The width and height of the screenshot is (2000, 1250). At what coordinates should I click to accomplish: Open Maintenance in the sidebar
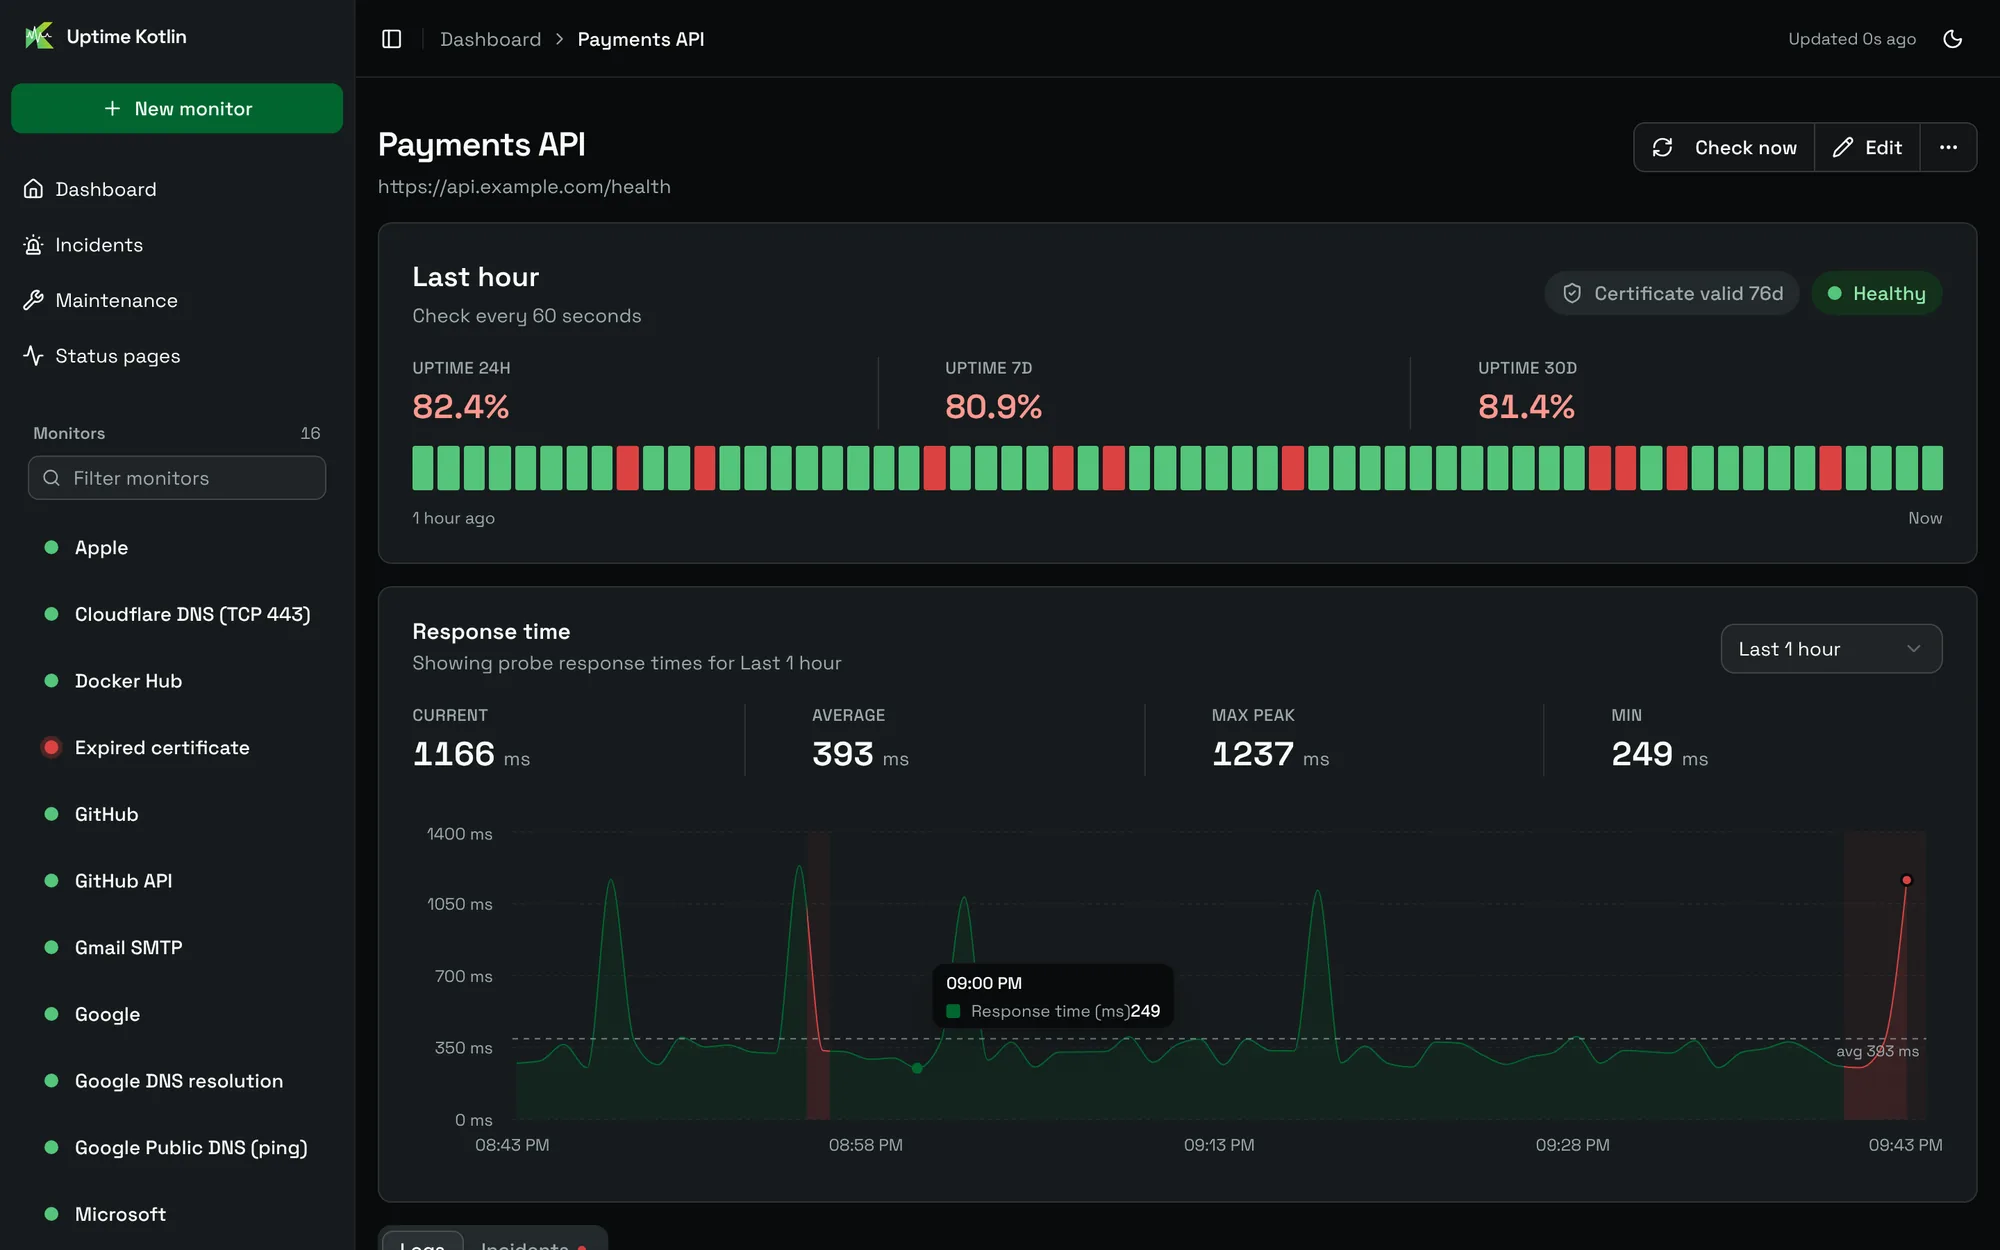pyautogui.click(x=177, y=300)
